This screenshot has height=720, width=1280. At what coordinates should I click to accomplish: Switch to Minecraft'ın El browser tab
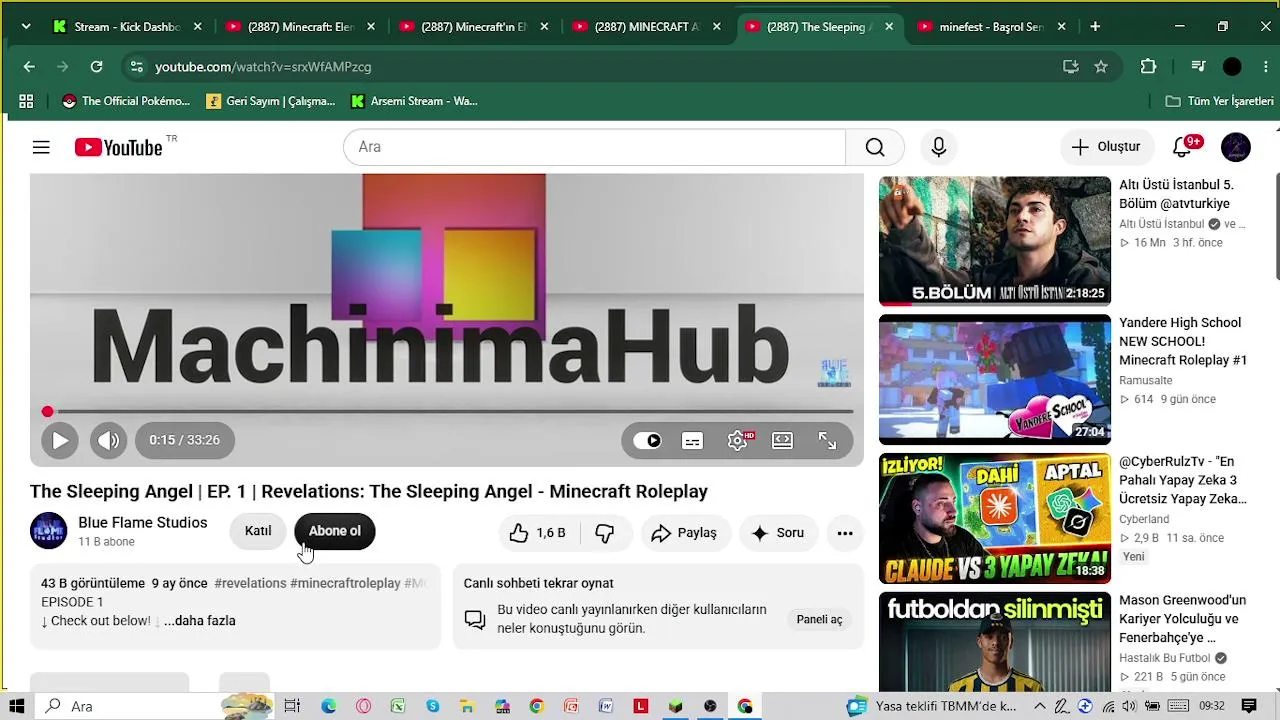pos(473,27)
